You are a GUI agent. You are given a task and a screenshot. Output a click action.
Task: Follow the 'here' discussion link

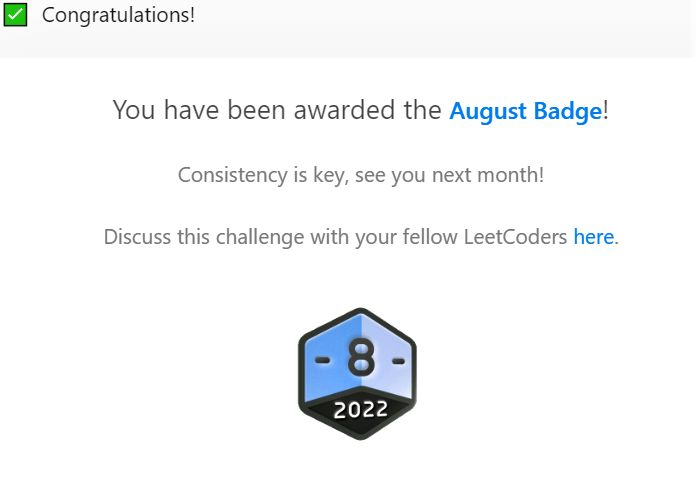593,238
